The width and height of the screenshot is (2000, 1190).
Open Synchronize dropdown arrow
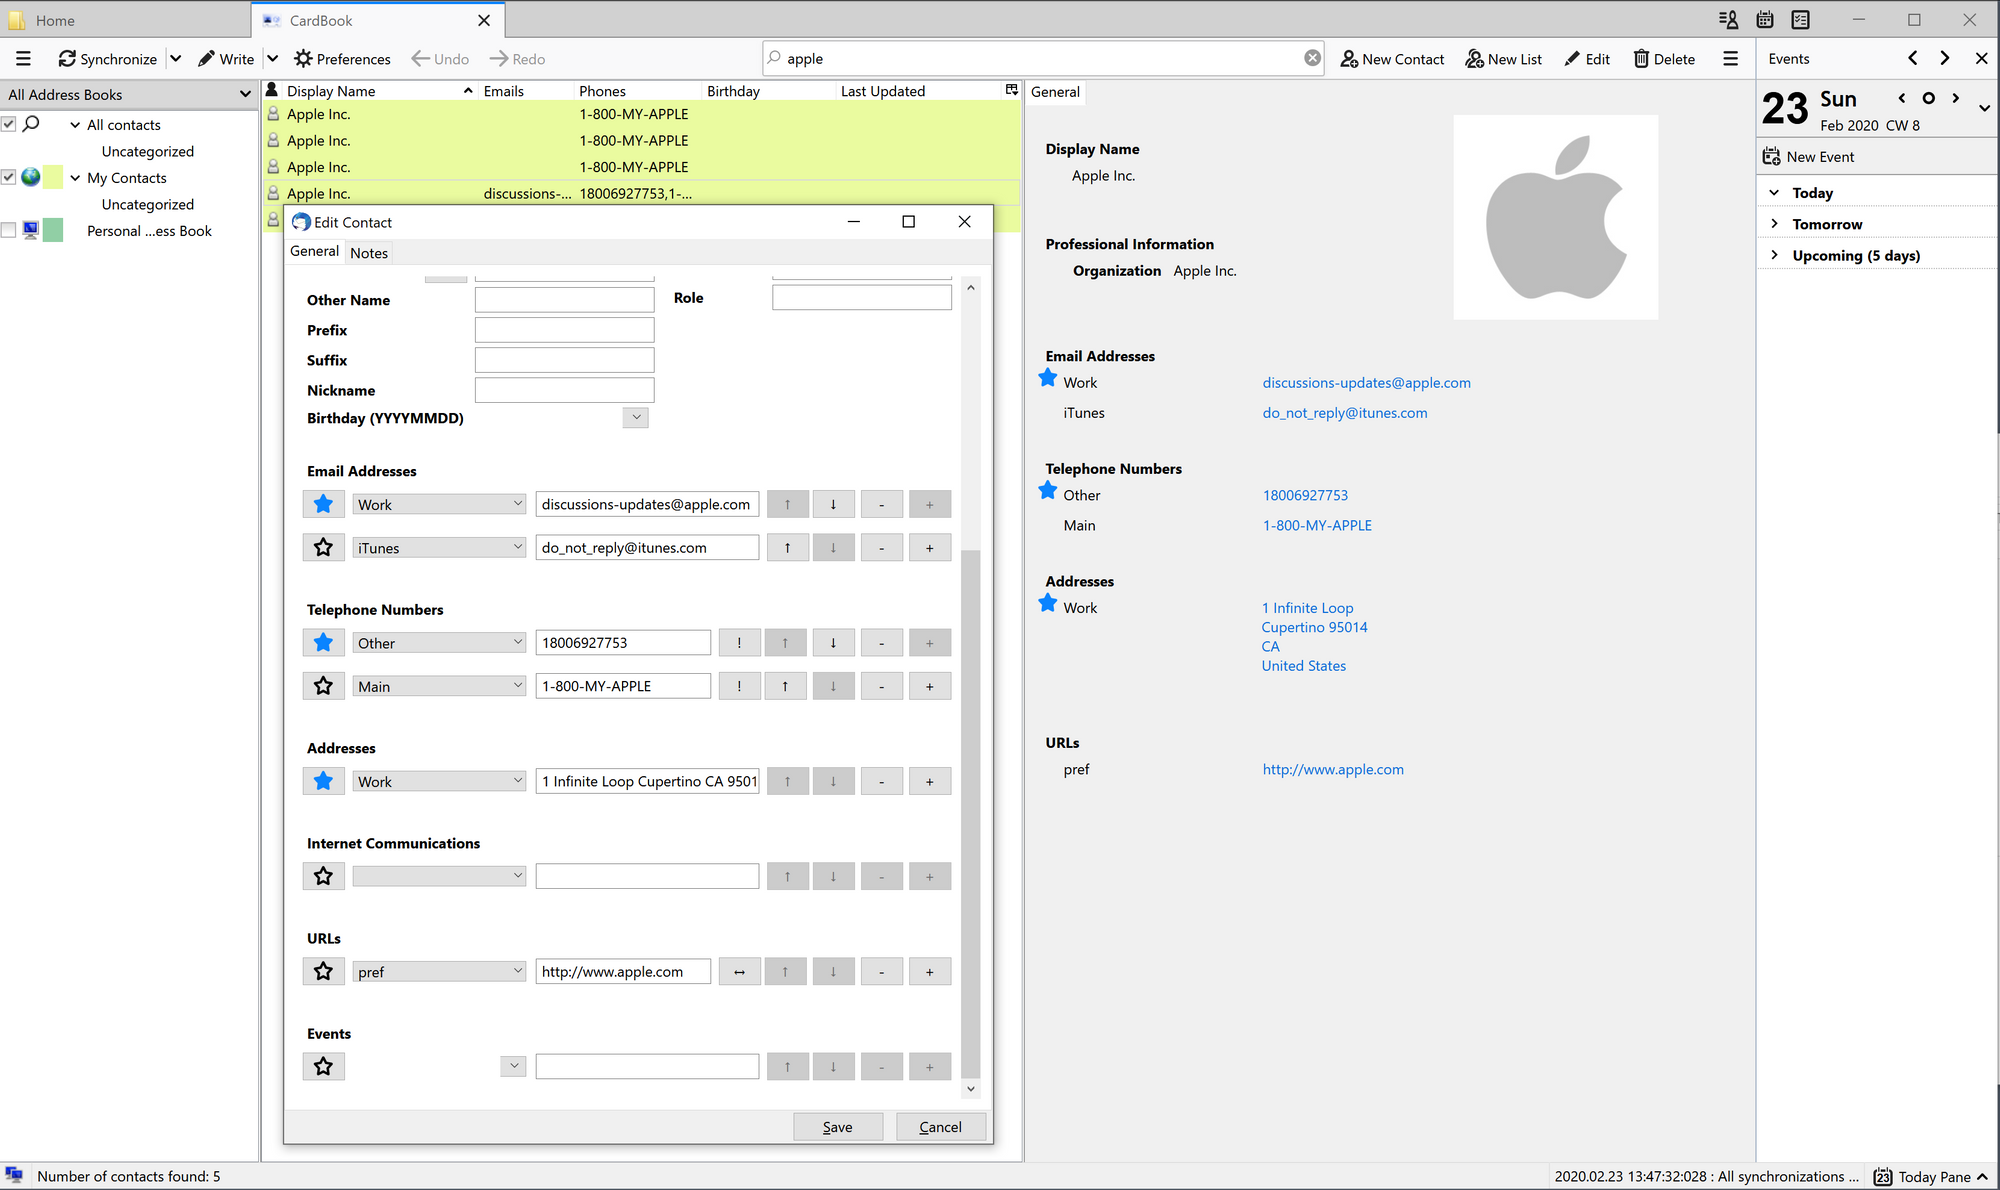175,59
